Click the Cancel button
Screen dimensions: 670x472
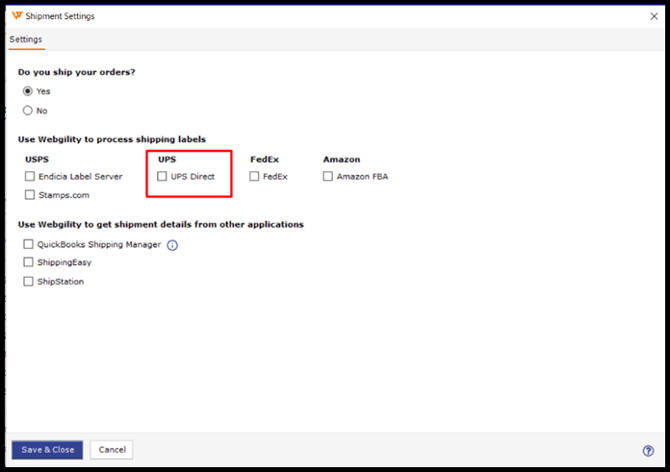click(112, 450)
